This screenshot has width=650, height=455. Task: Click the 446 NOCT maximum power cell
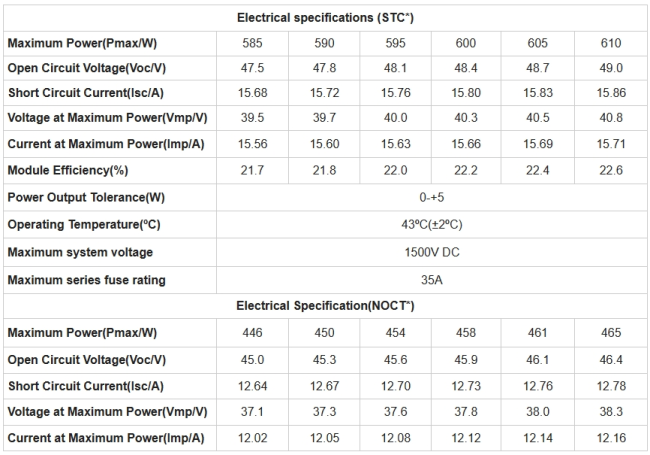coord(253,332)
